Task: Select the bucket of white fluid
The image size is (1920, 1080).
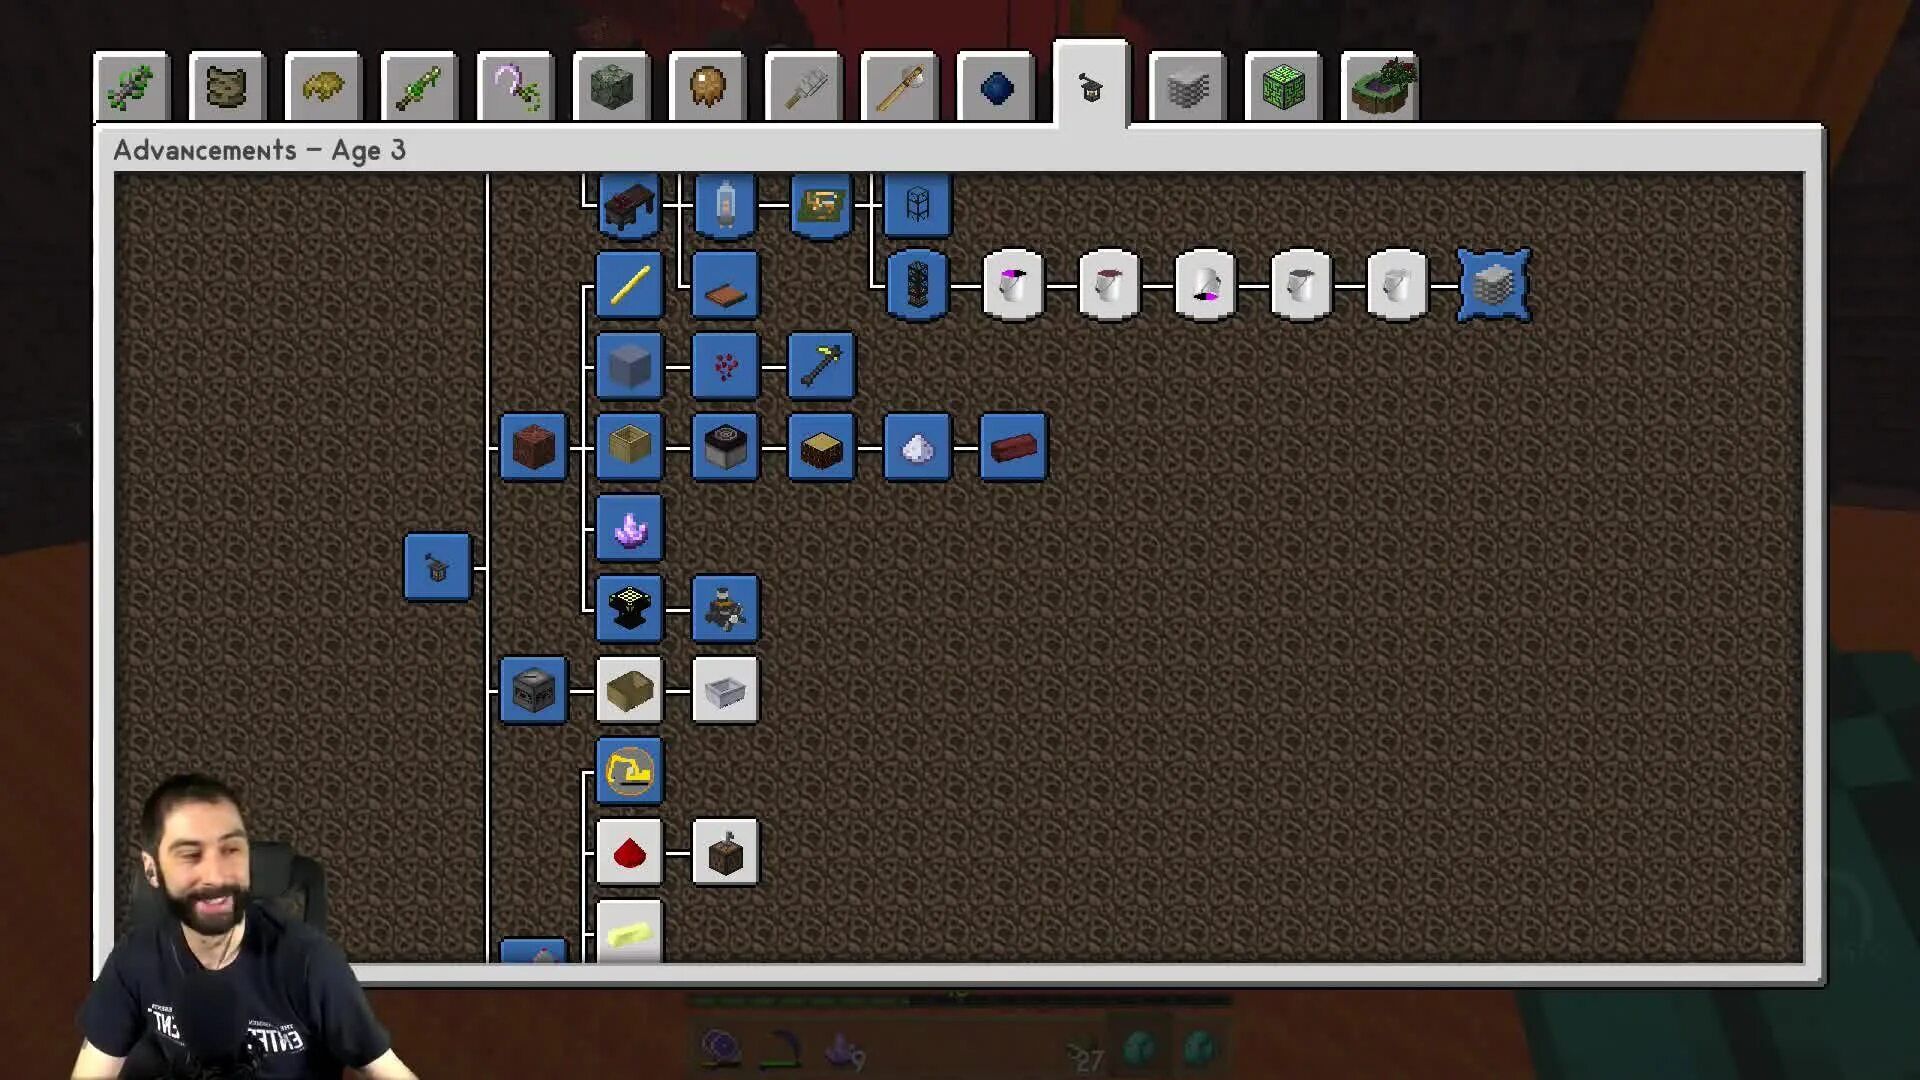Action: 1397,286
